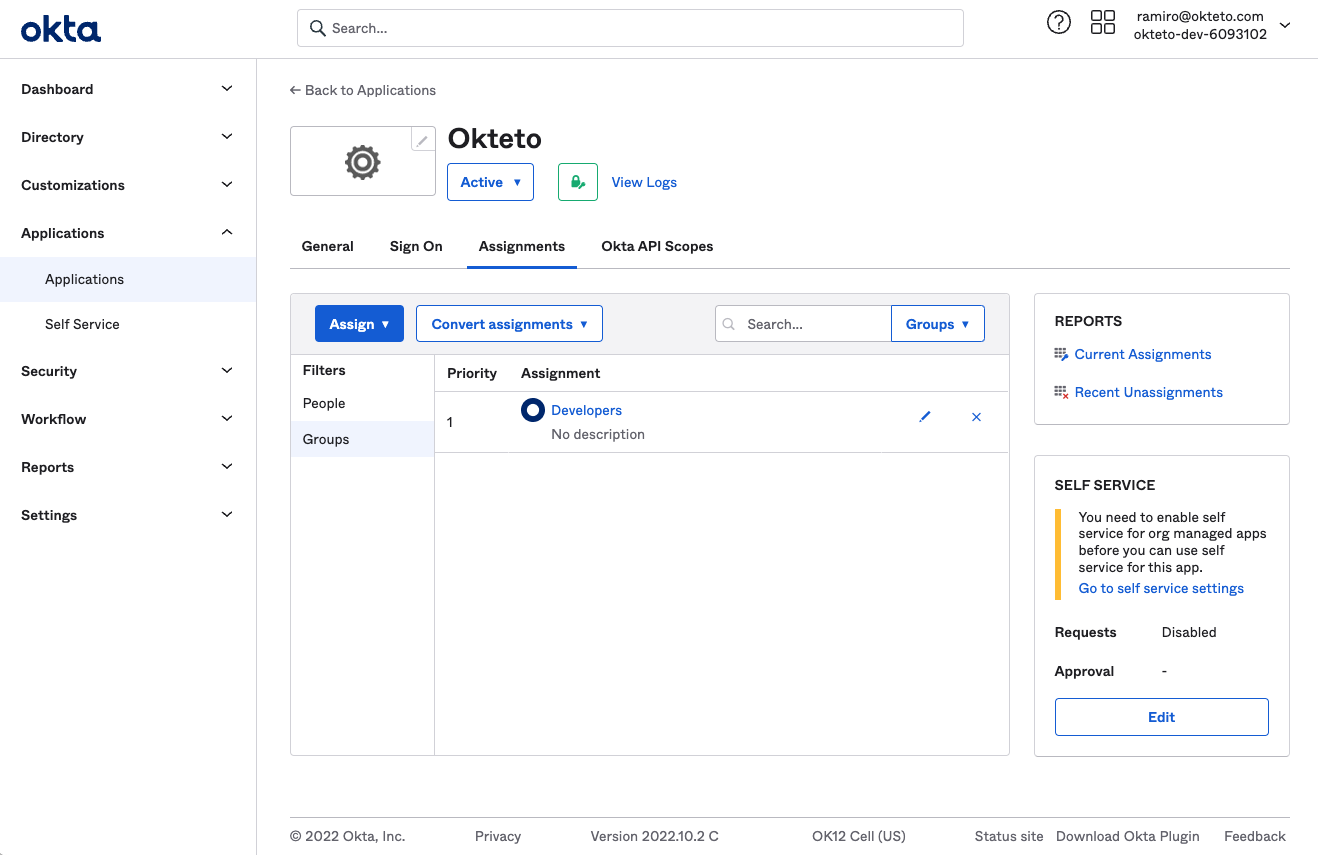Image resolution: width=1318 pixels, height=855 pixels.
Task: Click the green lock icon next to View Logs
Action: 577,182
